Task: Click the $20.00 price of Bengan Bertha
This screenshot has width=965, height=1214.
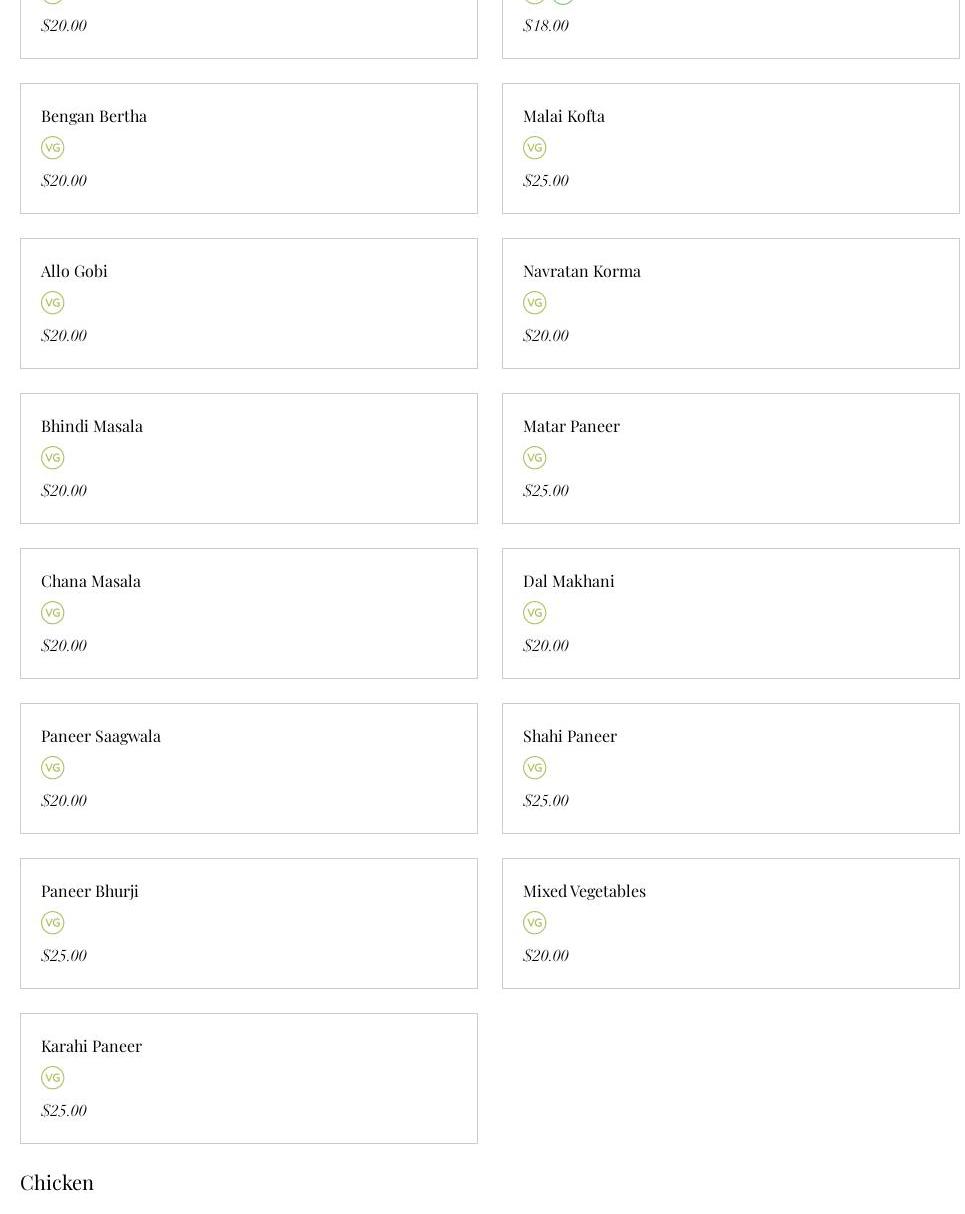Action: click(63, 181)
